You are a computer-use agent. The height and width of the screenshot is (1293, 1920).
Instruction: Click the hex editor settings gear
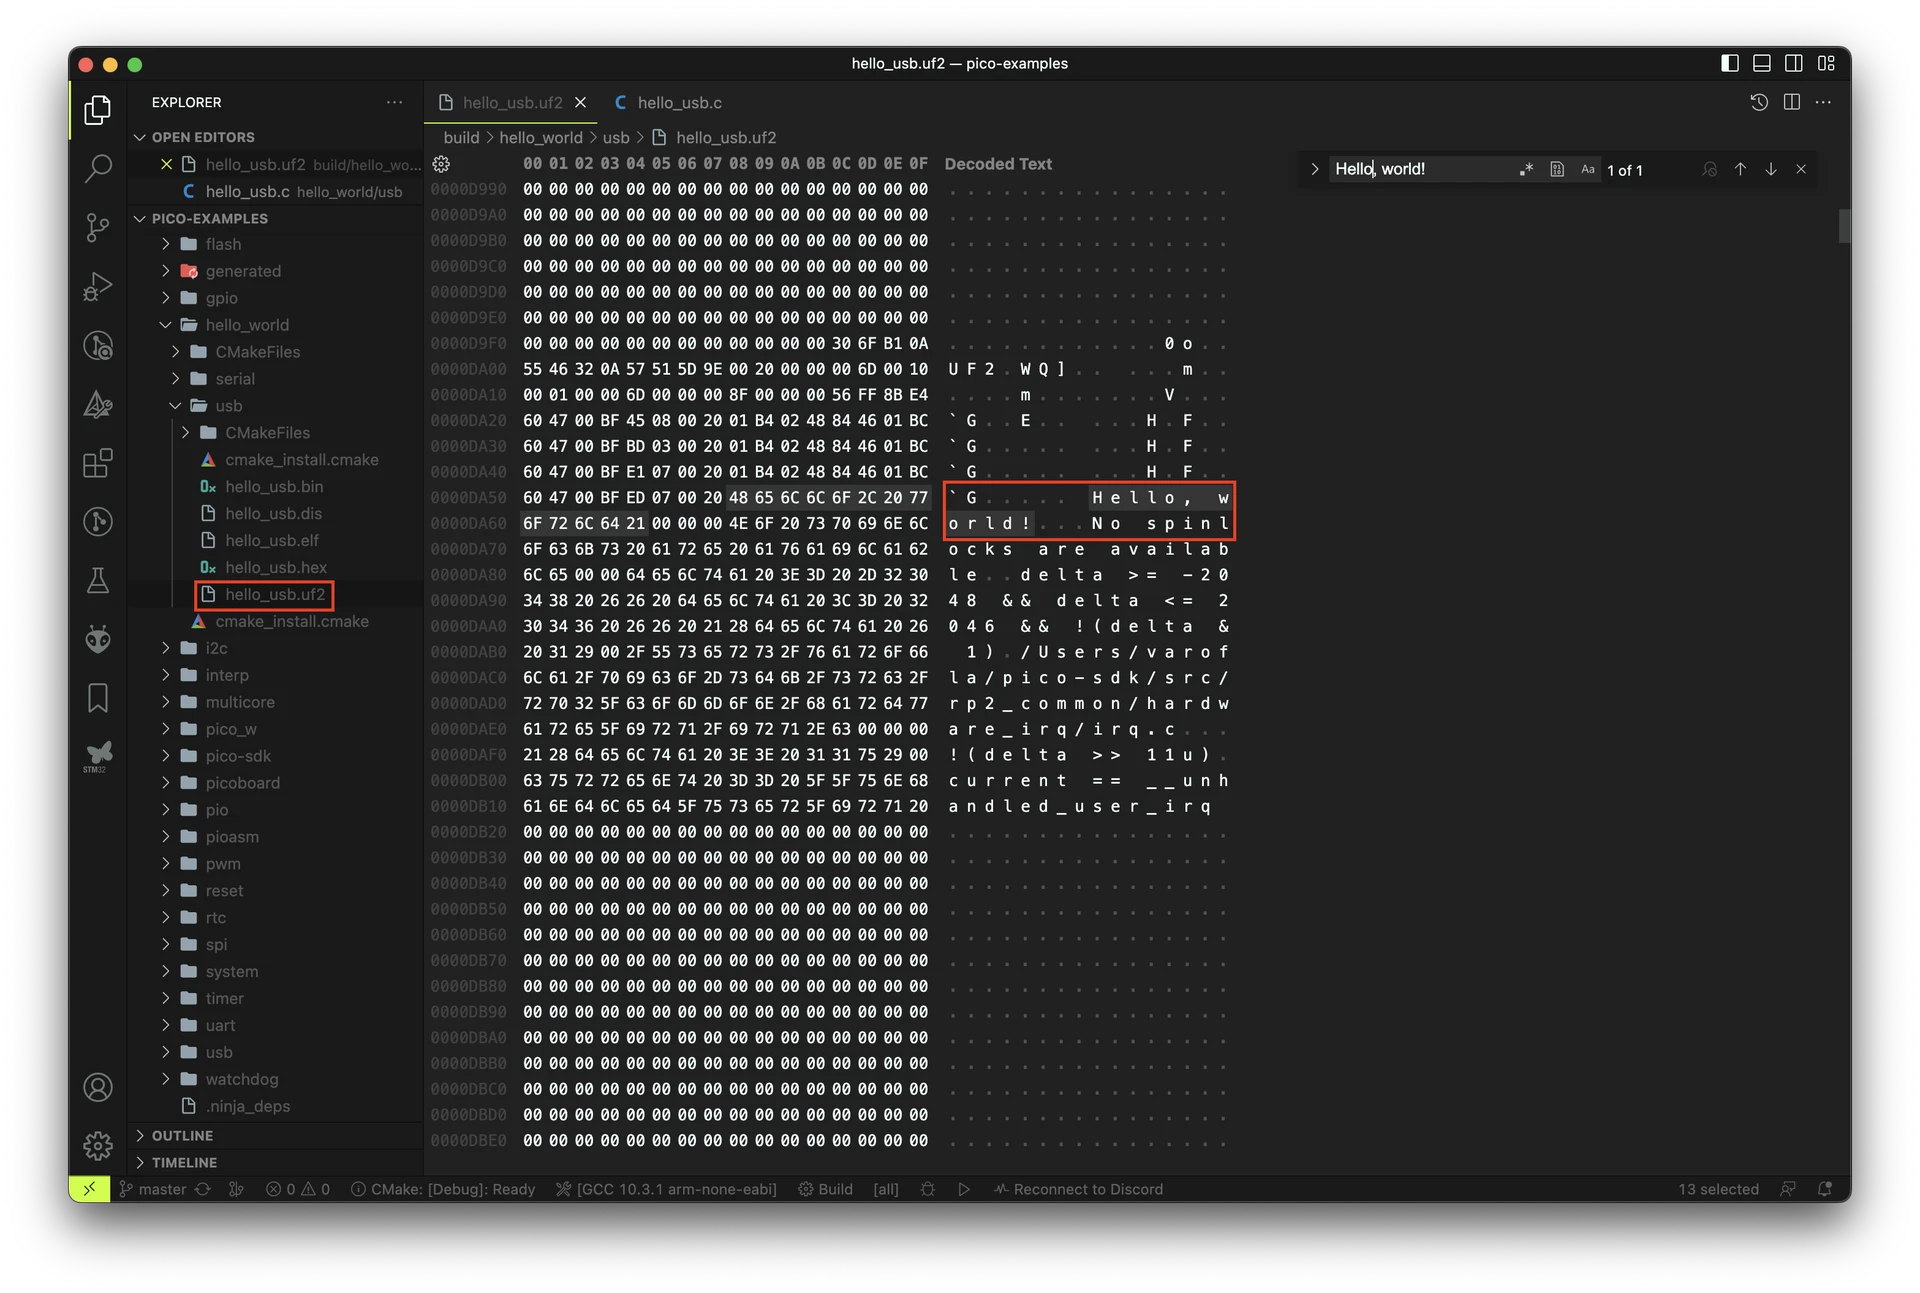pyautogui.click(x=441, y=164)
